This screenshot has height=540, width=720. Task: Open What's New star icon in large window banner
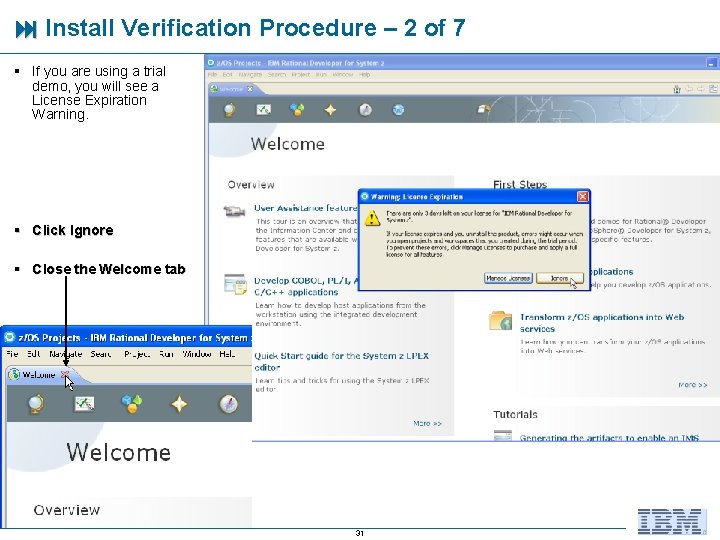coord(331,110)
